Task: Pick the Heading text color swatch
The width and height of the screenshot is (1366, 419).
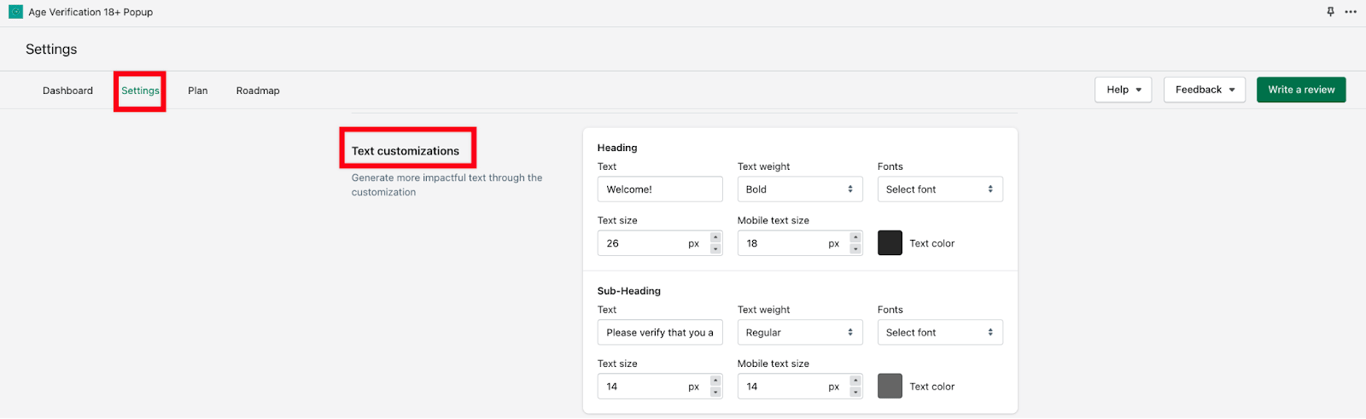Action: (x=890, y=243)
